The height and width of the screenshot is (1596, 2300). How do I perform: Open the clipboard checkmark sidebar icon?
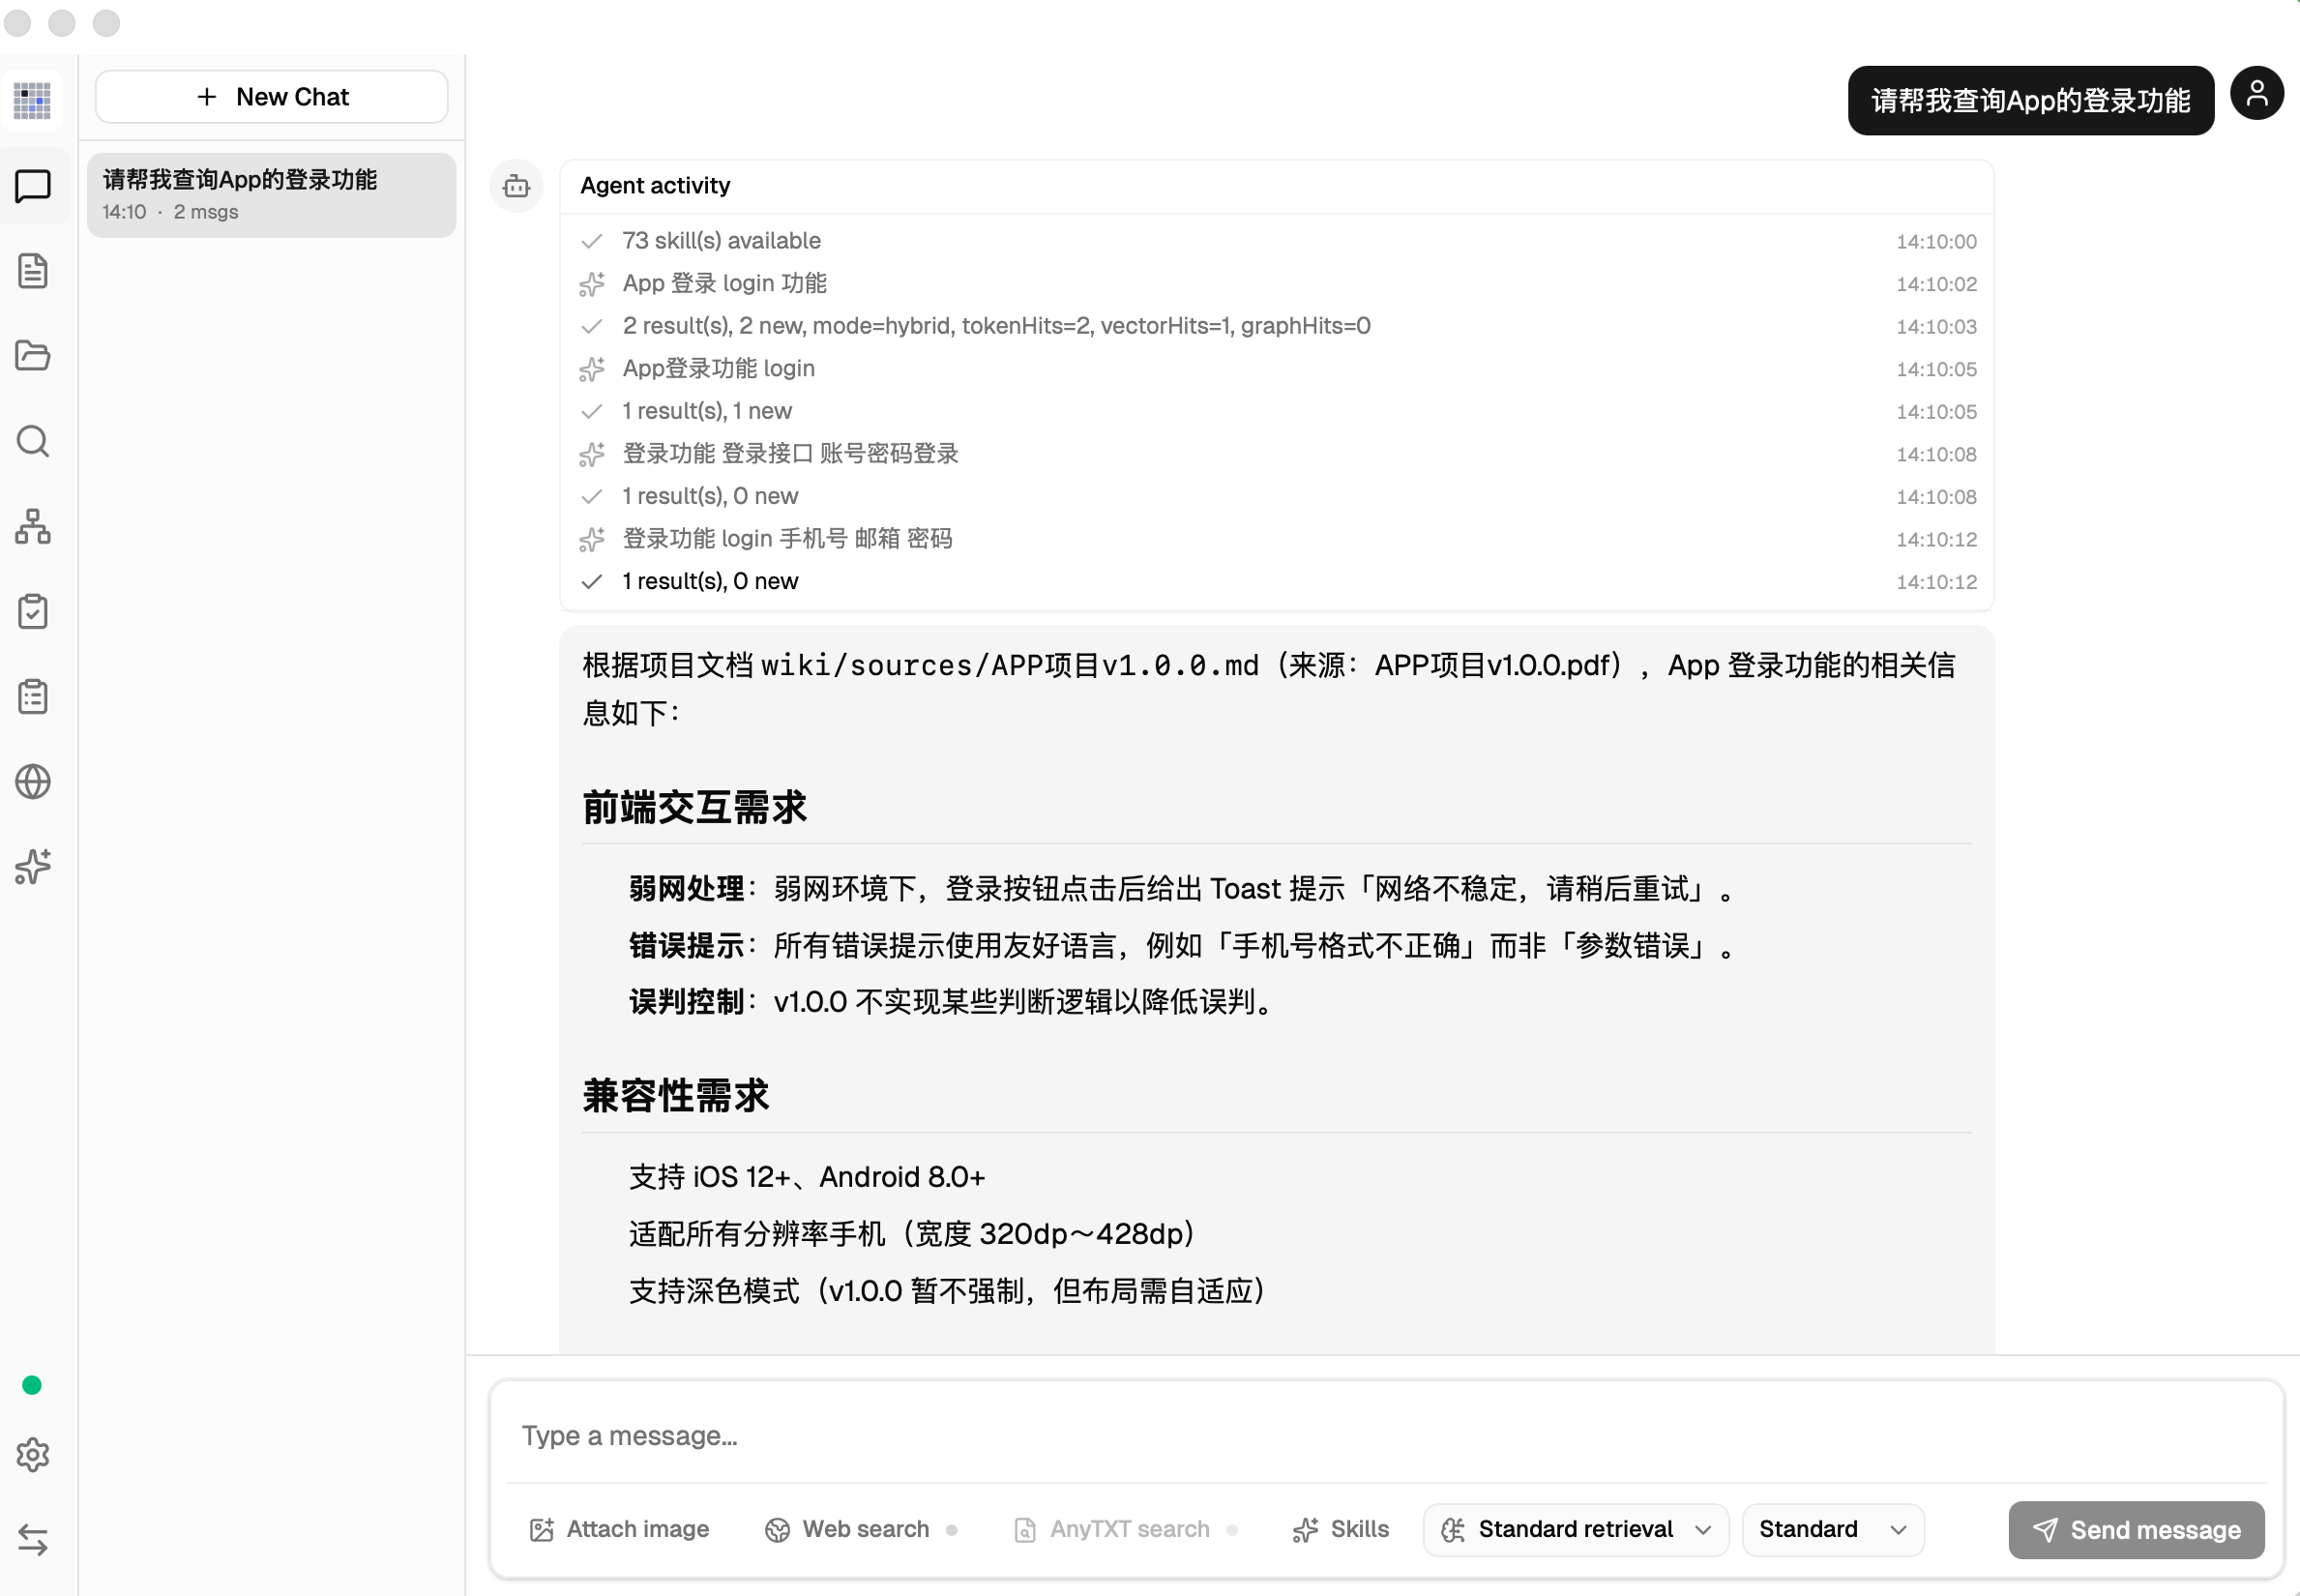[33, 611]
